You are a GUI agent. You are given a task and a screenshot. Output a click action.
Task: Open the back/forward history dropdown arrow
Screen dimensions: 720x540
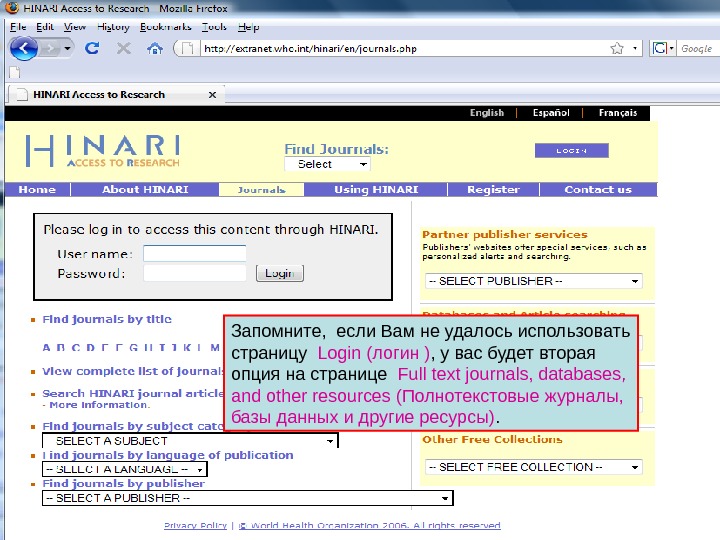coord(68,48)
